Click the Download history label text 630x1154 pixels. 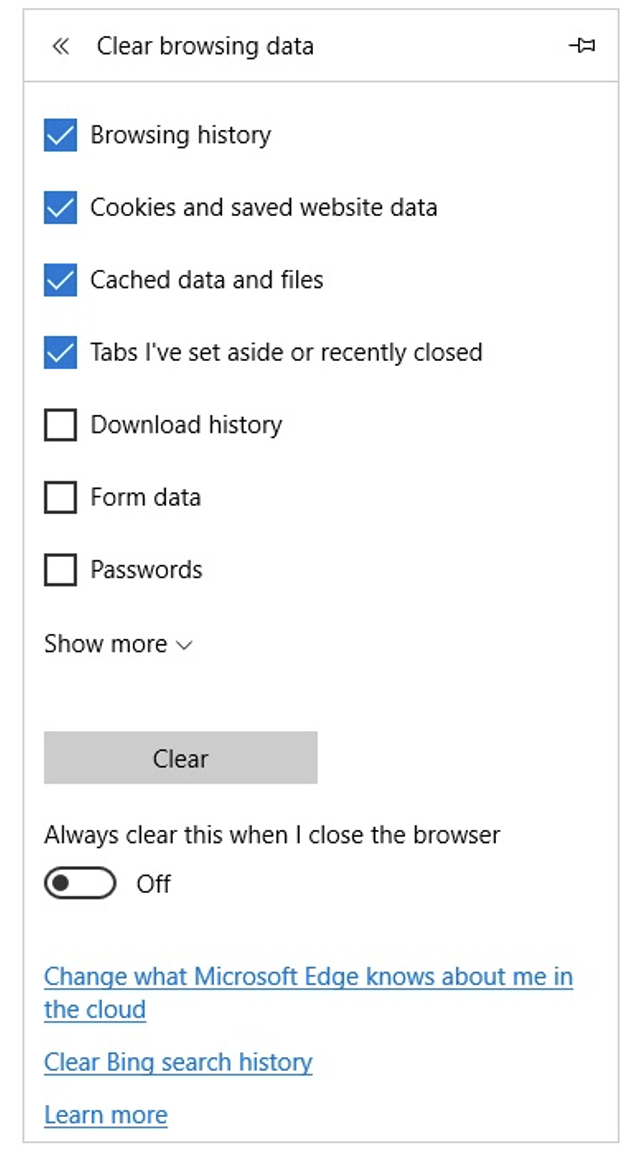[x=186, y=425]
